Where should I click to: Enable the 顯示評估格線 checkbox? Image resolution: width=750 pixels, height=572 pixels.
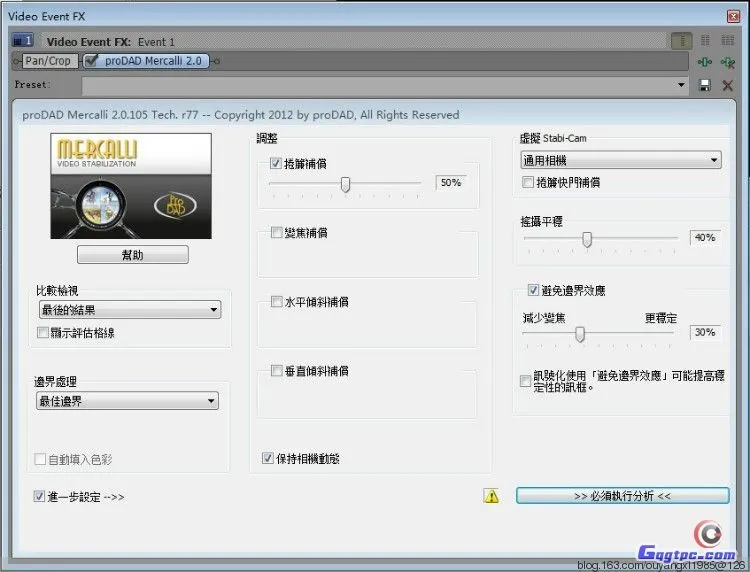click(x=43, y=332)
